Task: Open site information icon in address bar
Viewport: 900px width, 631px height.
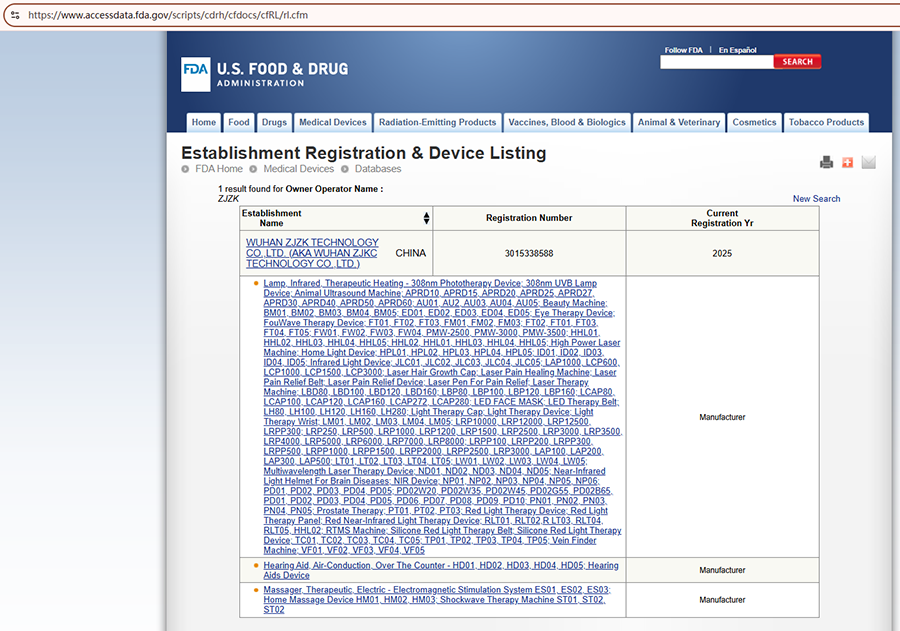Action: 14,15
